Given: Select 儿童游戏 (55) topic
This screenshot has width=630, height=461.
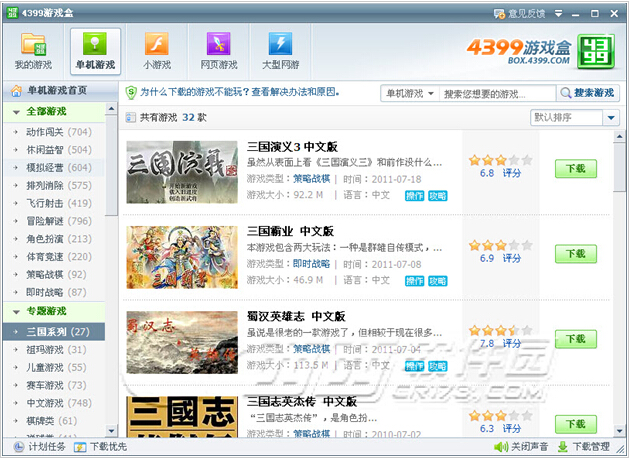Looking at the screenshot, I should (x=54, y=367).
